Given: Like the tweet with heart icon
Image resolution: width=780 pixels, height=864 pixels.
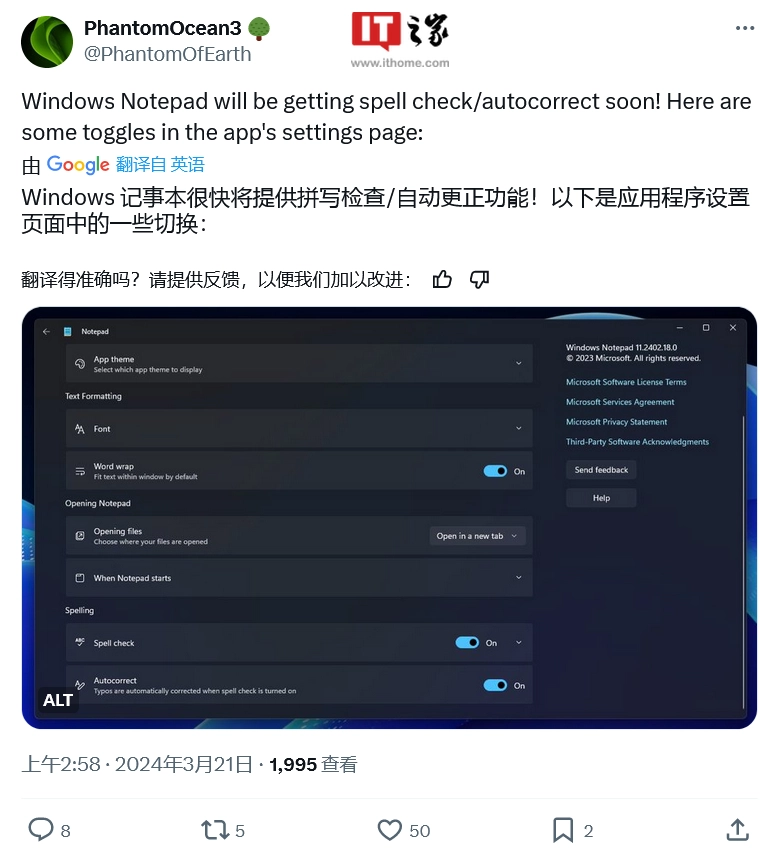Looking at the screenshot, I should click(389, 830).
